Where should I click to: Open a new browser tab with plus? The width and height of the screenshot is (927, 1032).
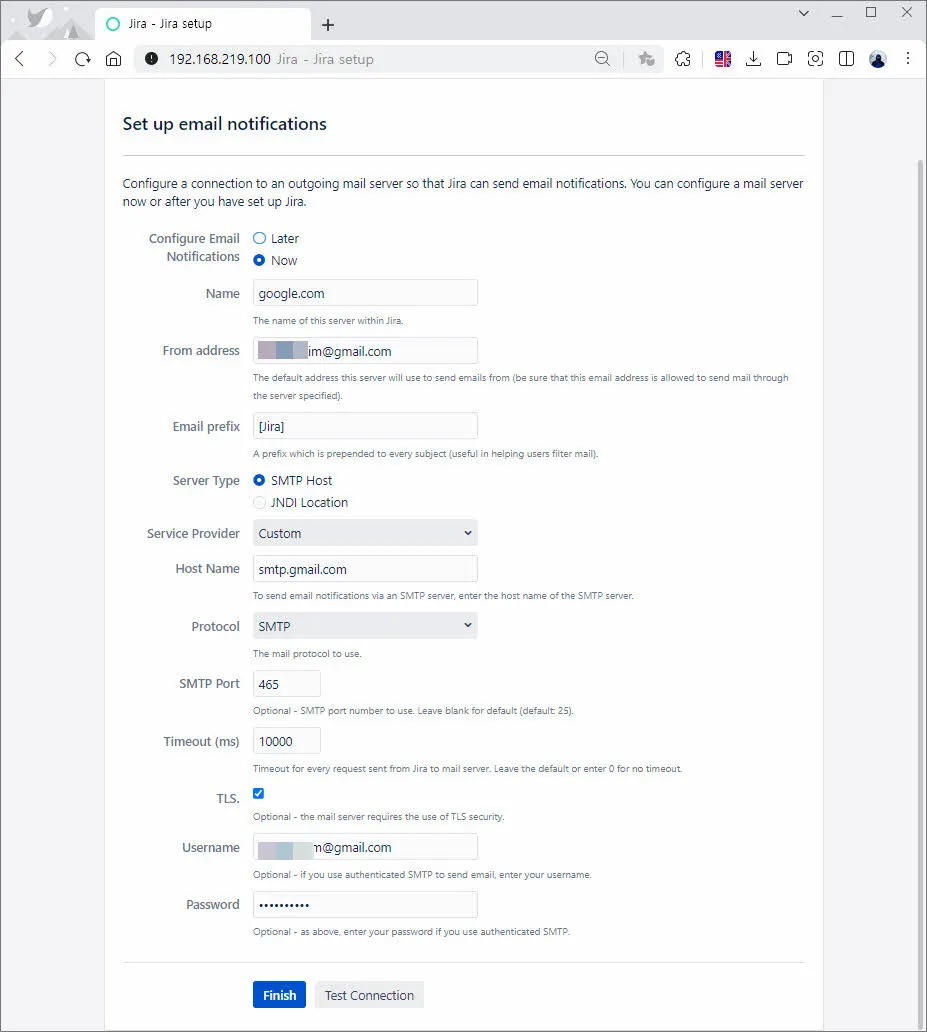(x=328, y=25)
